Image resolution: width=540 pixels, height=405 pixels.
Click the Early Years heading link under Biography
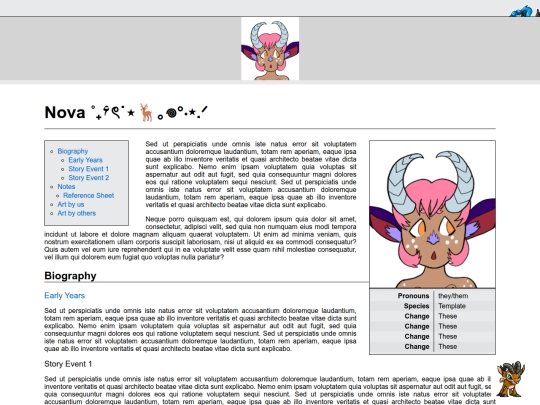64,295
